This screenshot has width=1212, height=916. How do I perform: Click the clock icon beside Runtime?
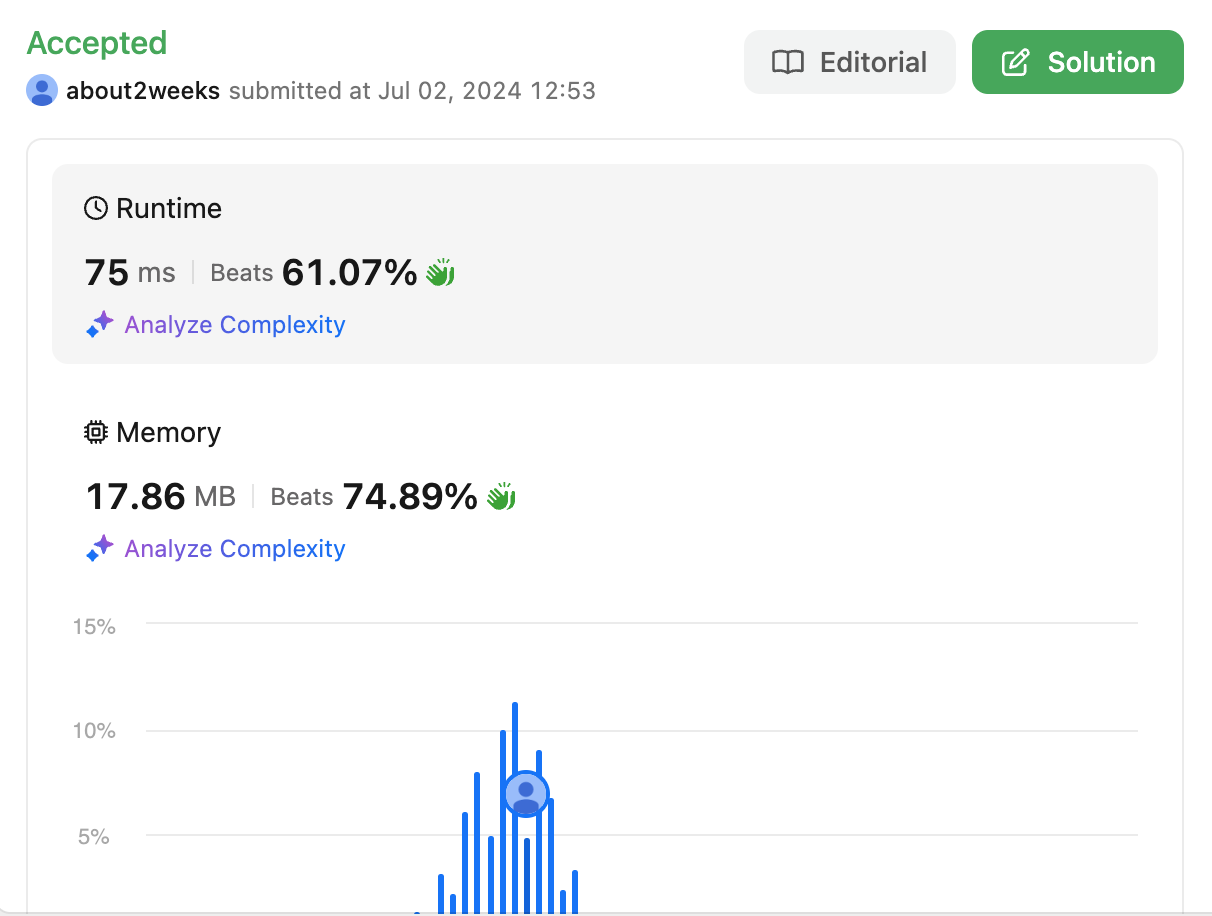[x=95, y=208]
